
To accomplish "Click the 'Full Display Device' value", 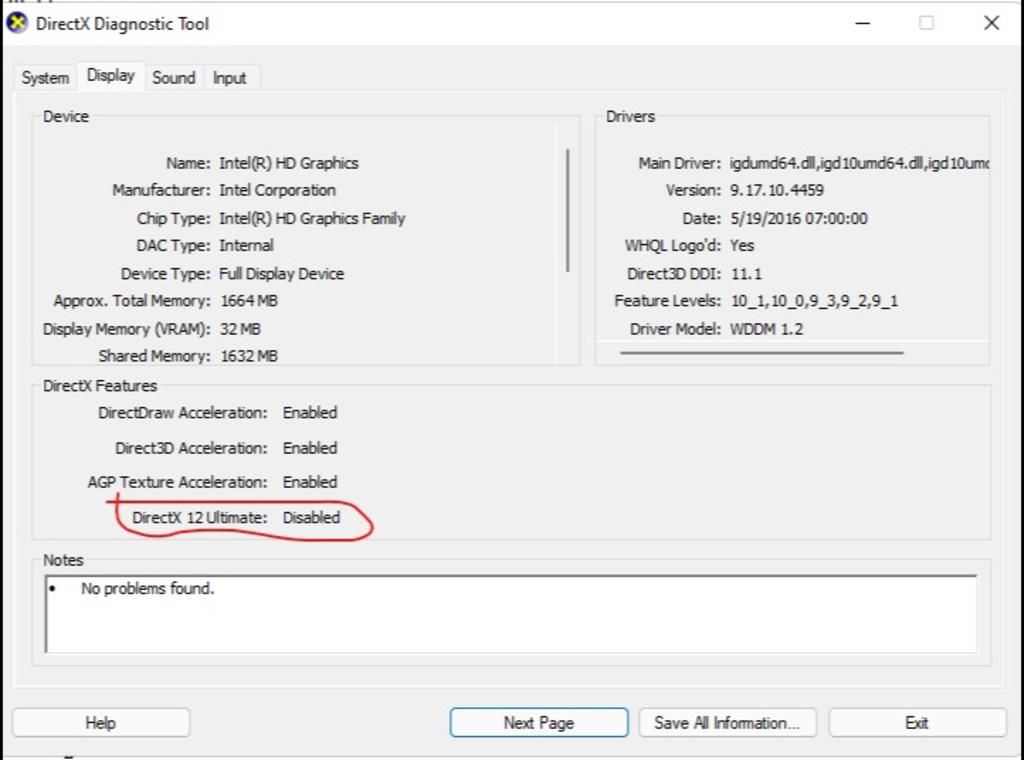I will click(281, 274).
